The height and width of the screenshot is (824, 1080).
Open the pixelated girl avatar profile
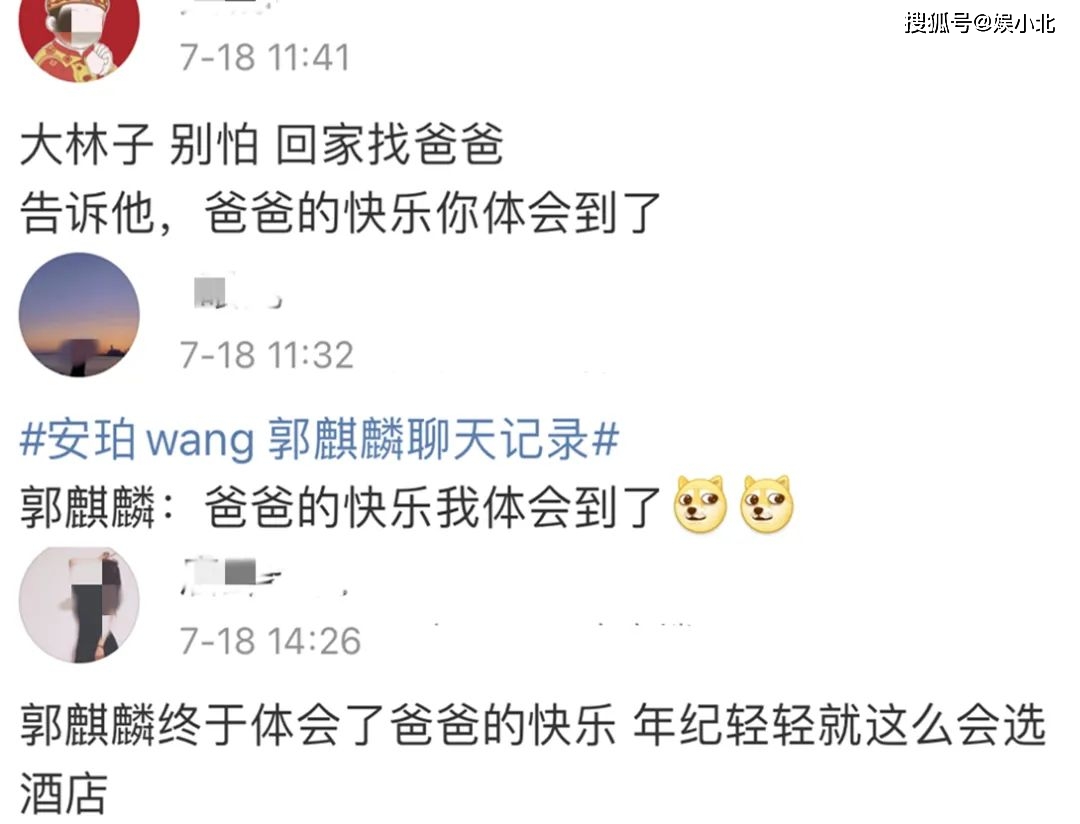tap(79, 605)
